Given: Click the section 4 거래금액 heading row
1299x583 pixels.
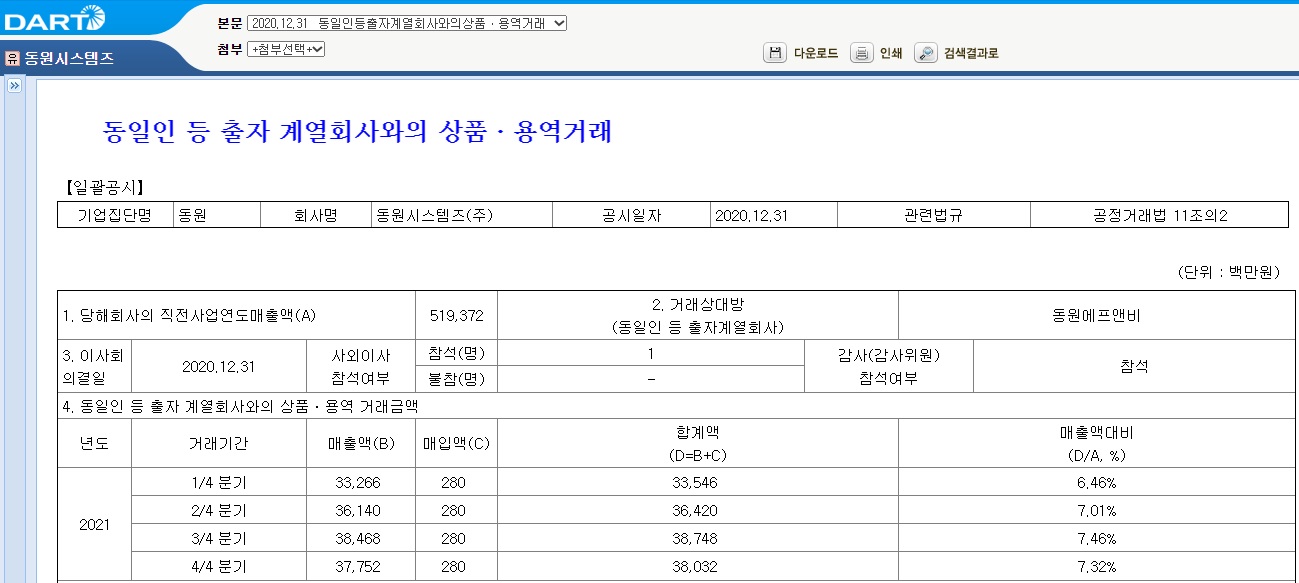Looking at the screenshot, I should (676, 406).
